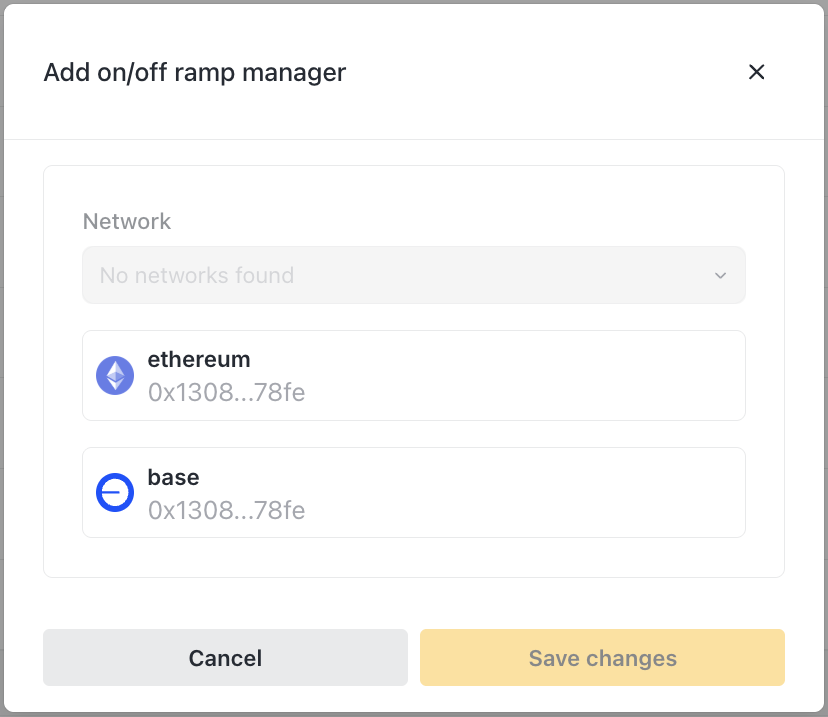Screen dimensions: 828x717
Task: Close the ramp manager dialog with X
Action: (757, 72)
